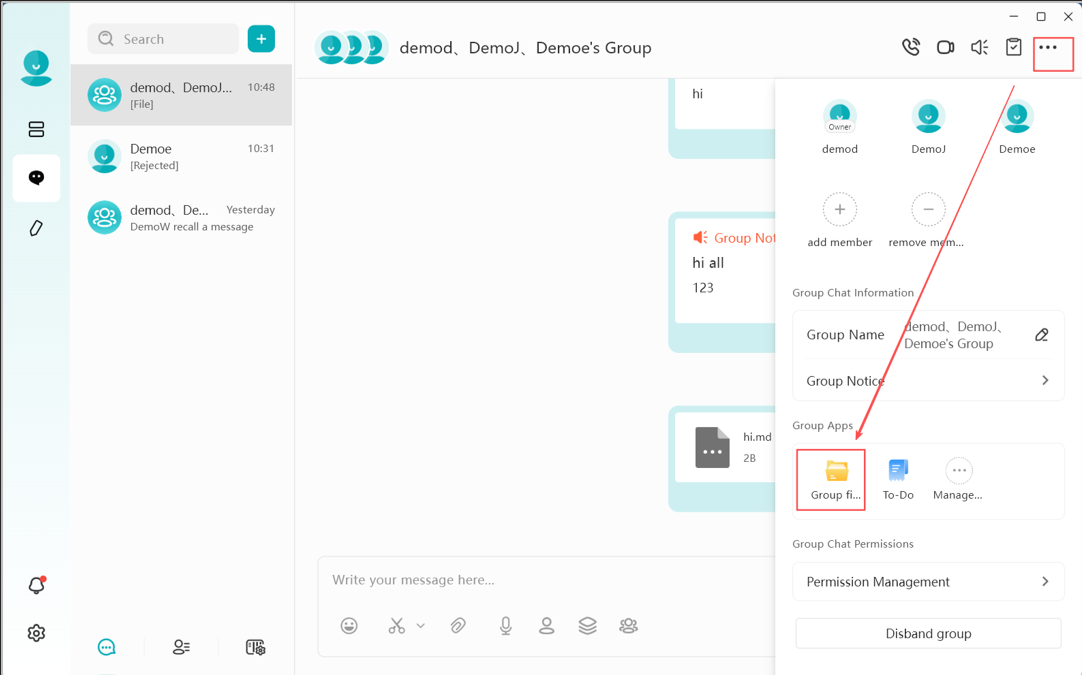1082x675 pixels.
Task: Open the chat with DemoW recall message
Action: coord(181,218)
